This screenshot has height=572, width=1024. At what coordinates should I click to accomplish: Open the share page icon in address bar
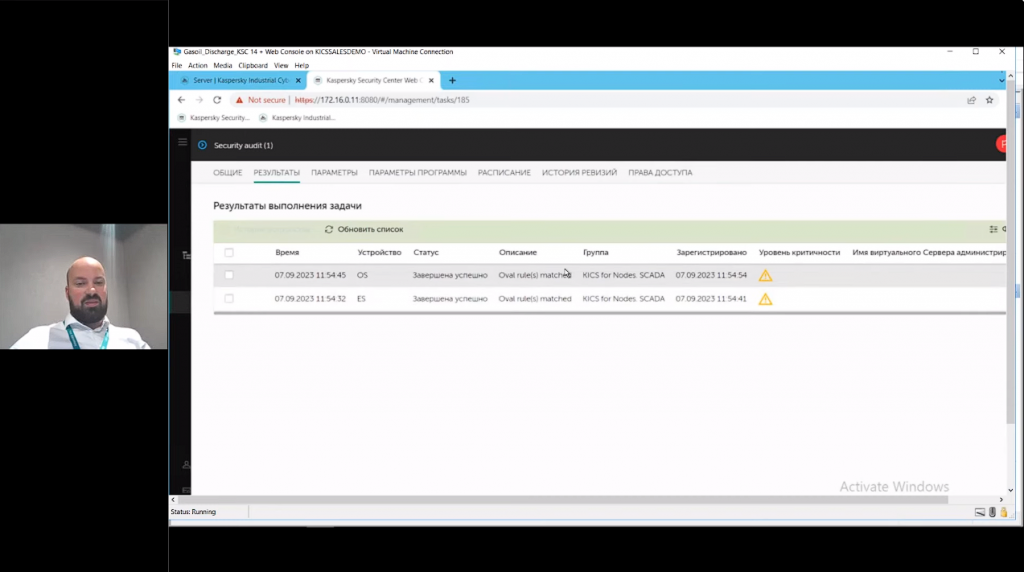click(971, 100)
